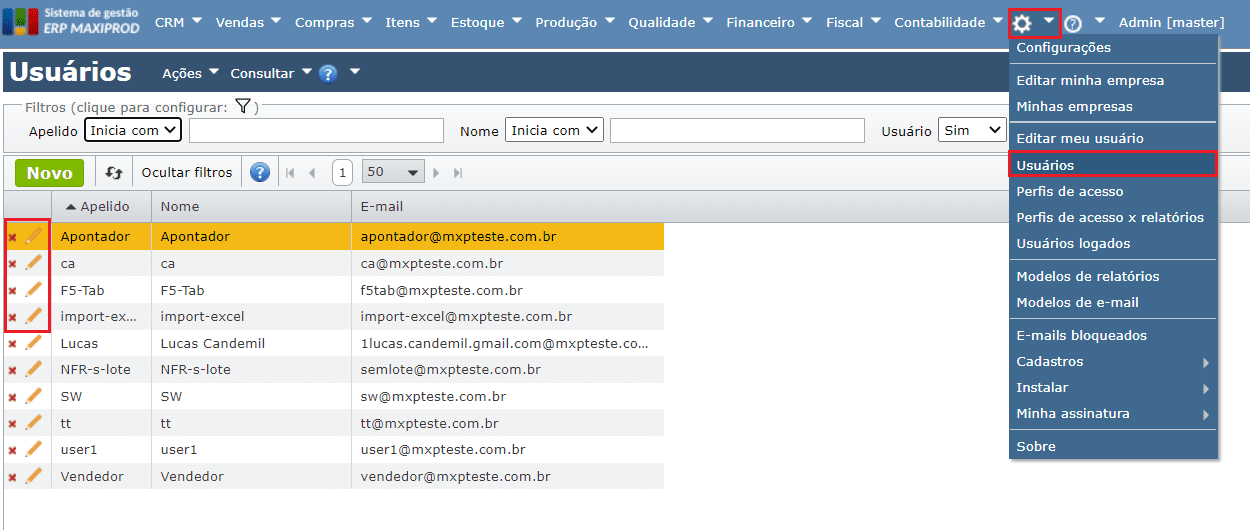Delete the F5-Tab user red X
This screenshot has width=1250, height=530.
click(12, 291)
